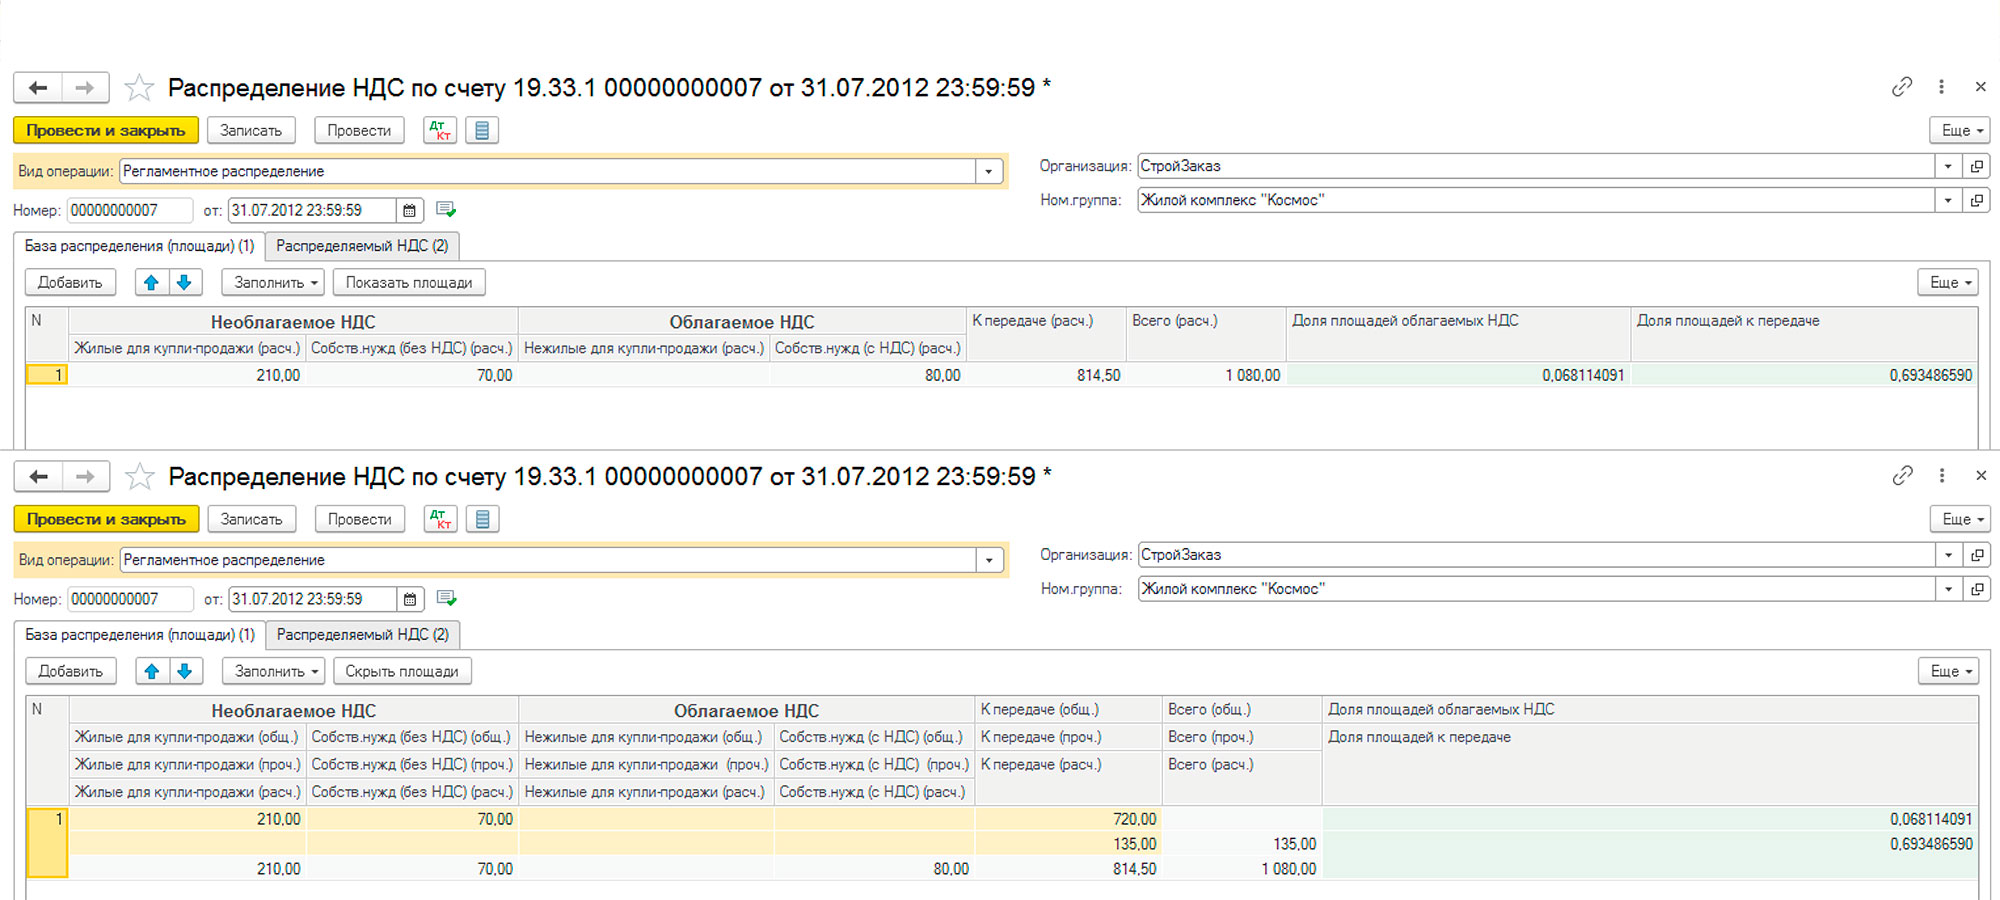The height and width of the screenshot is (900, 2000).
Task: Move row down in the upper document table
Action: pyautogui.click(x=184, y=282)
